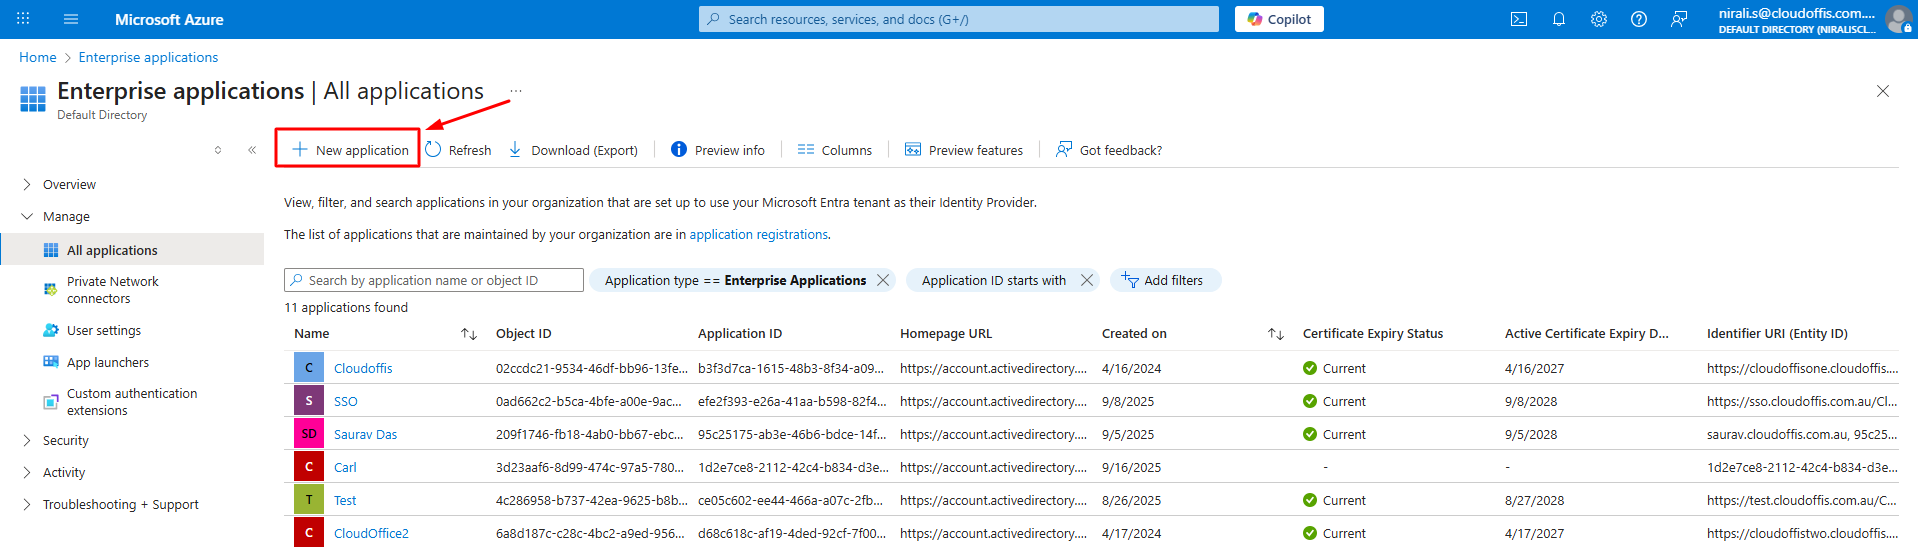Open Preview features
This screenshot has width=1918, height=548.
pos(964,150)
